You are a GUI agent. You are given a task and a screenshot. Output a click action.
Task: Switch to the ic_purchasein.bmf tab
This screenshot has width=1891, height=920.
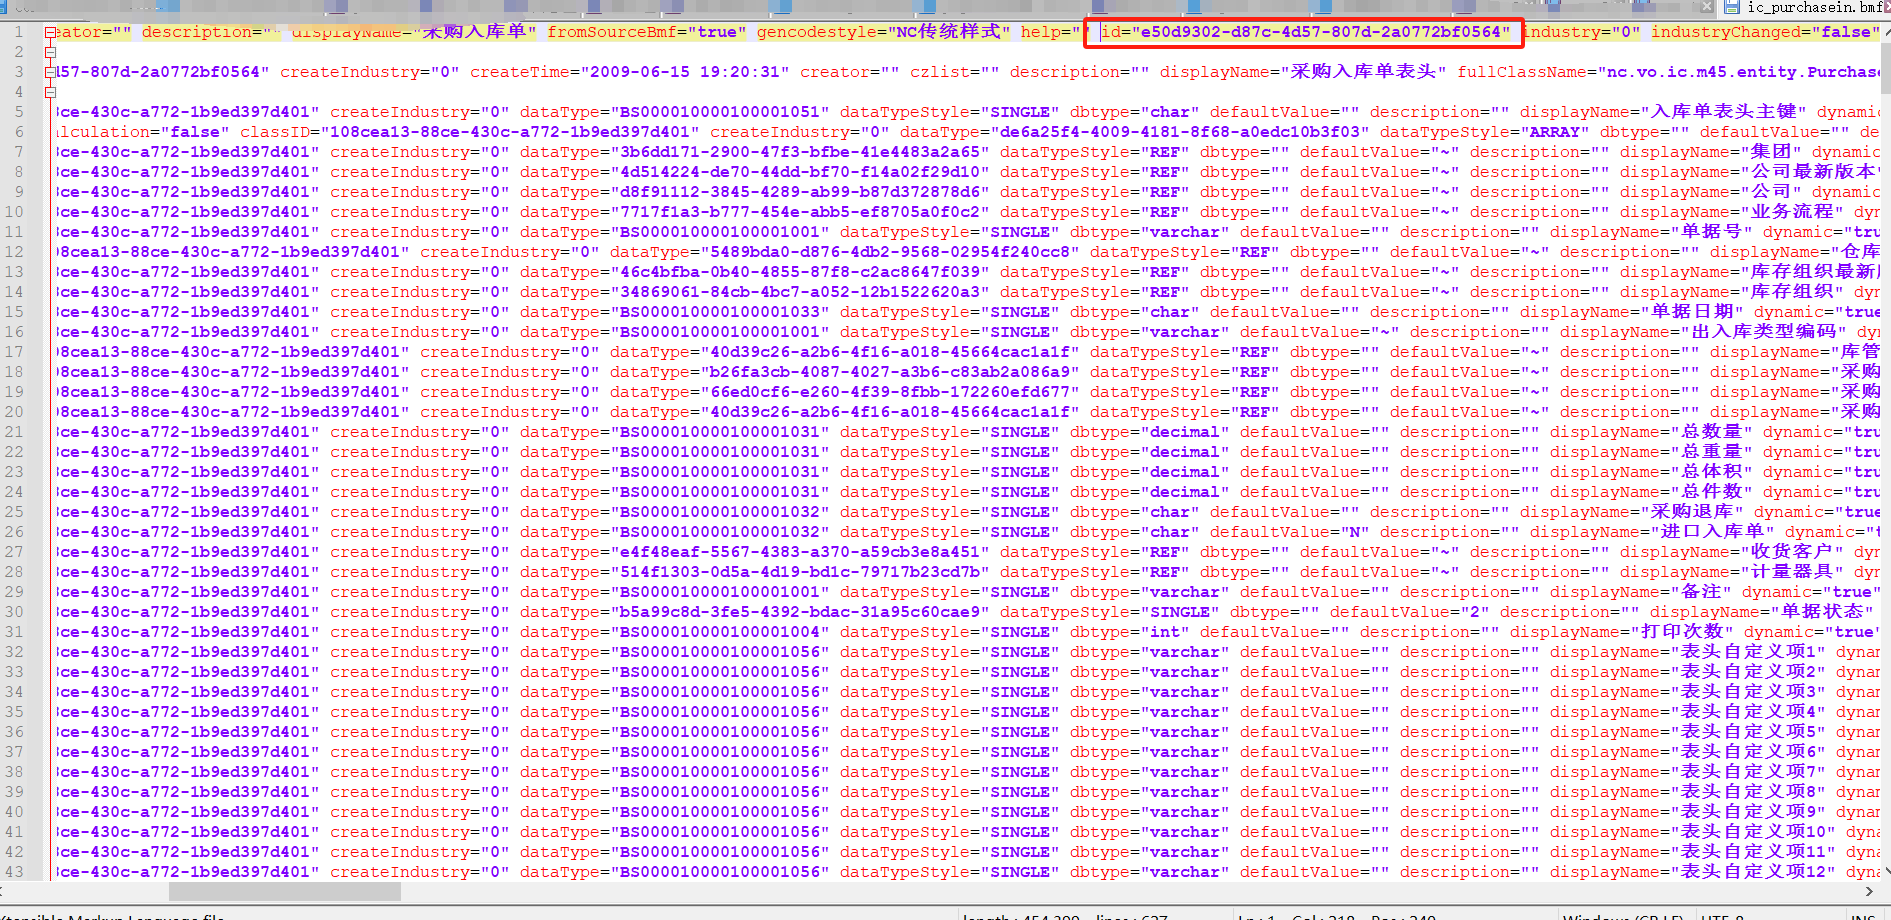(x=1804, y=8)
